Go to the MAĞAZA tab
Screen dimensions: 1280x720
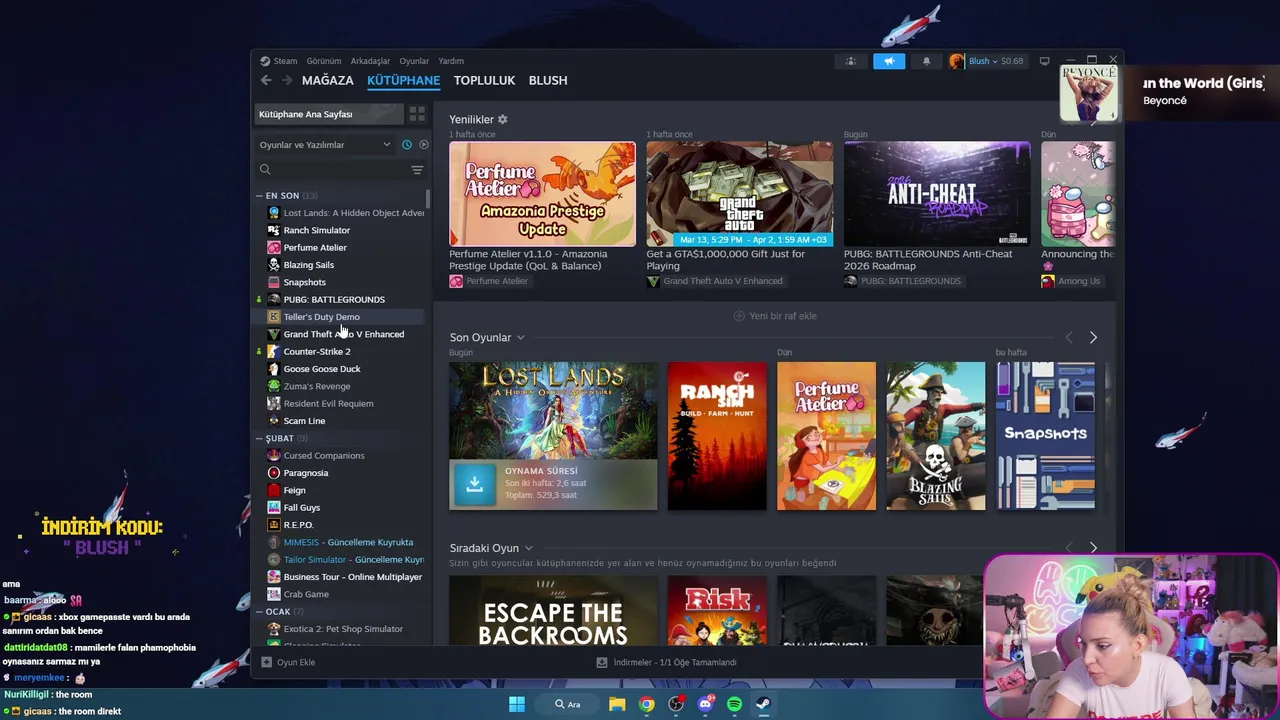328,80
